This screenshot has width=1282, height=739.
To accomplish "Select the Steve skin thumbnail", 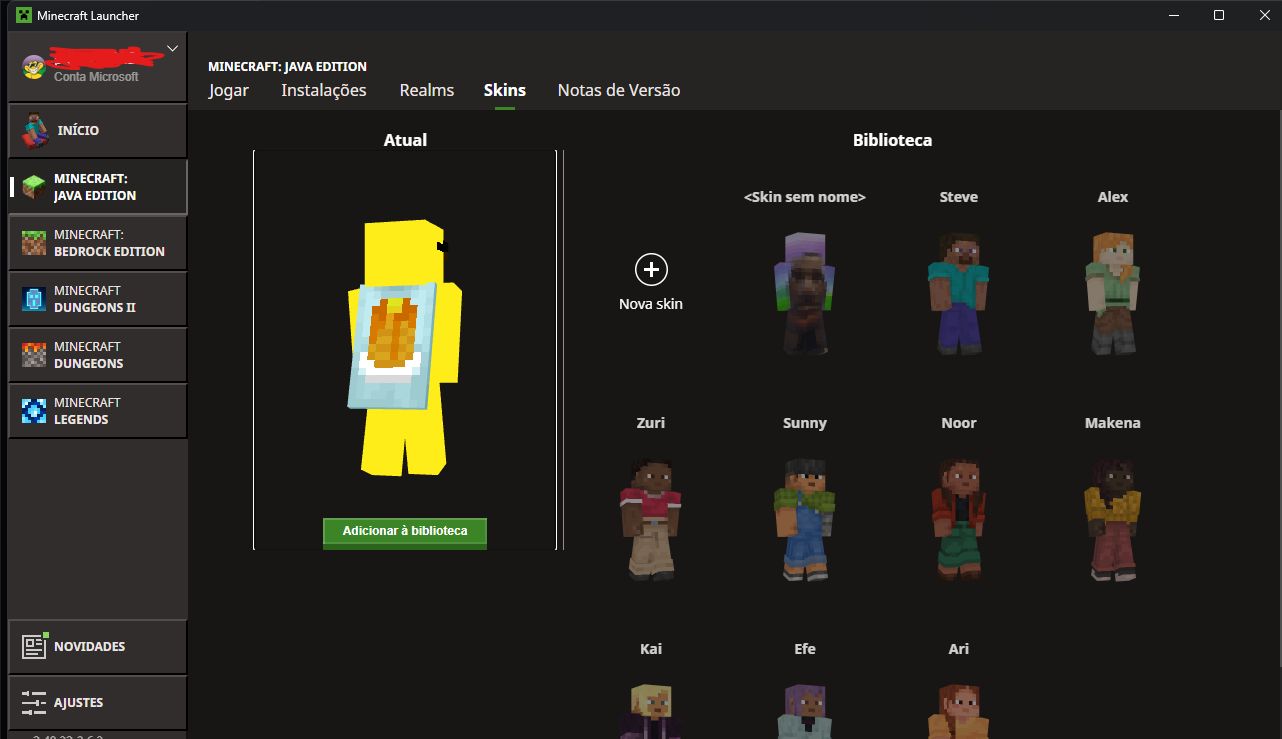I will [x=959, y=292].
